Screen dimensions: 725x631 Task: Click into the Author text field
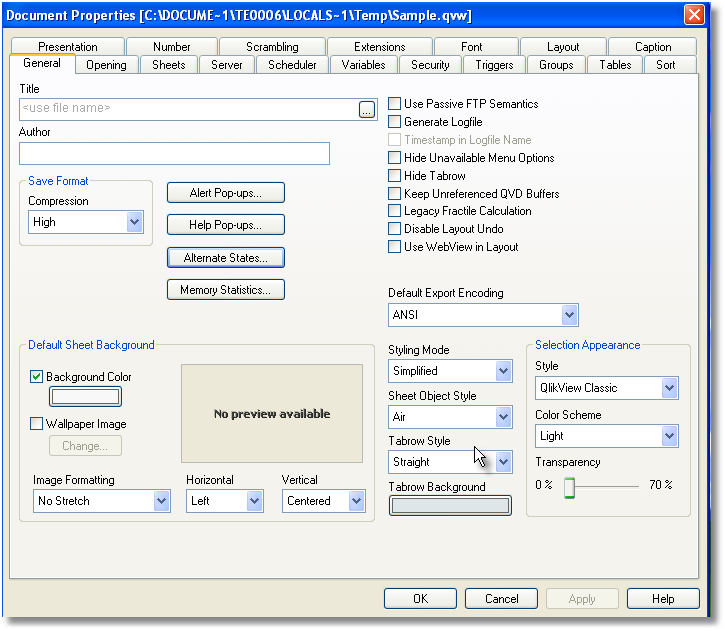pos(174,153)
